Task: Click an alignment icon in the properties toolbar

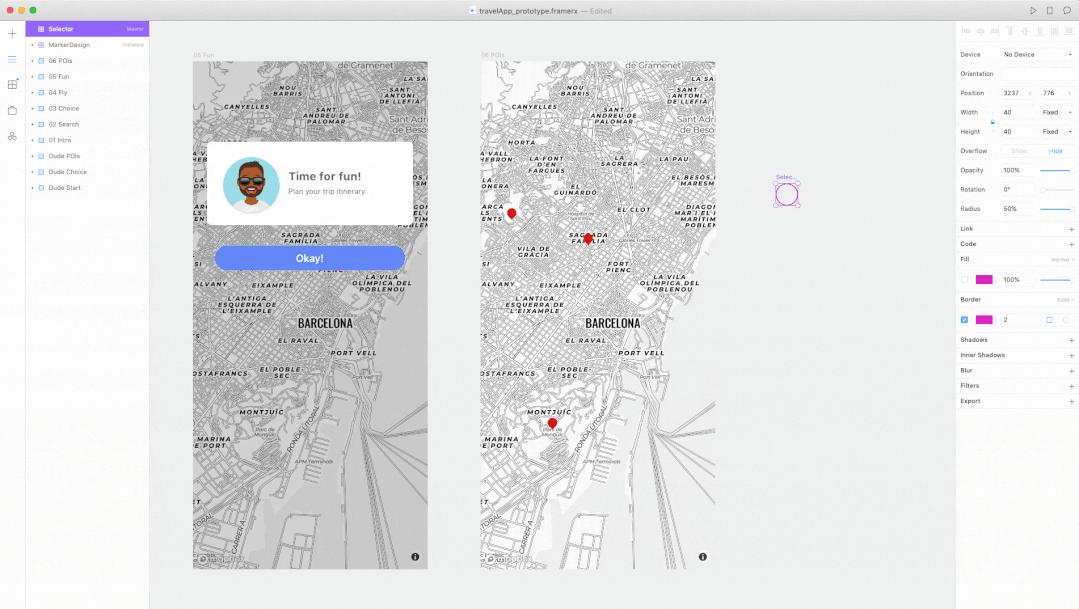Action: tap(966, 30)
